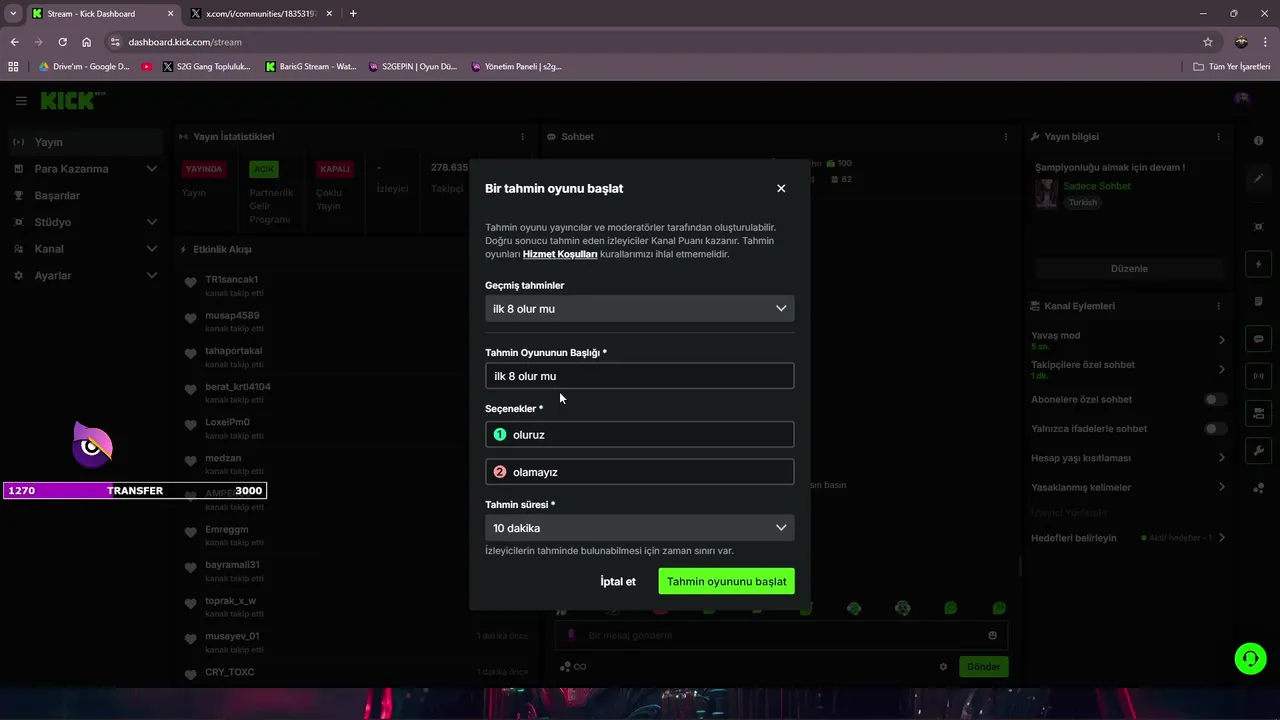Bookmark this page with star icon
The width and height of the screenshot is (1280, 720).
pyautogui.click(x=1208, y=42)
